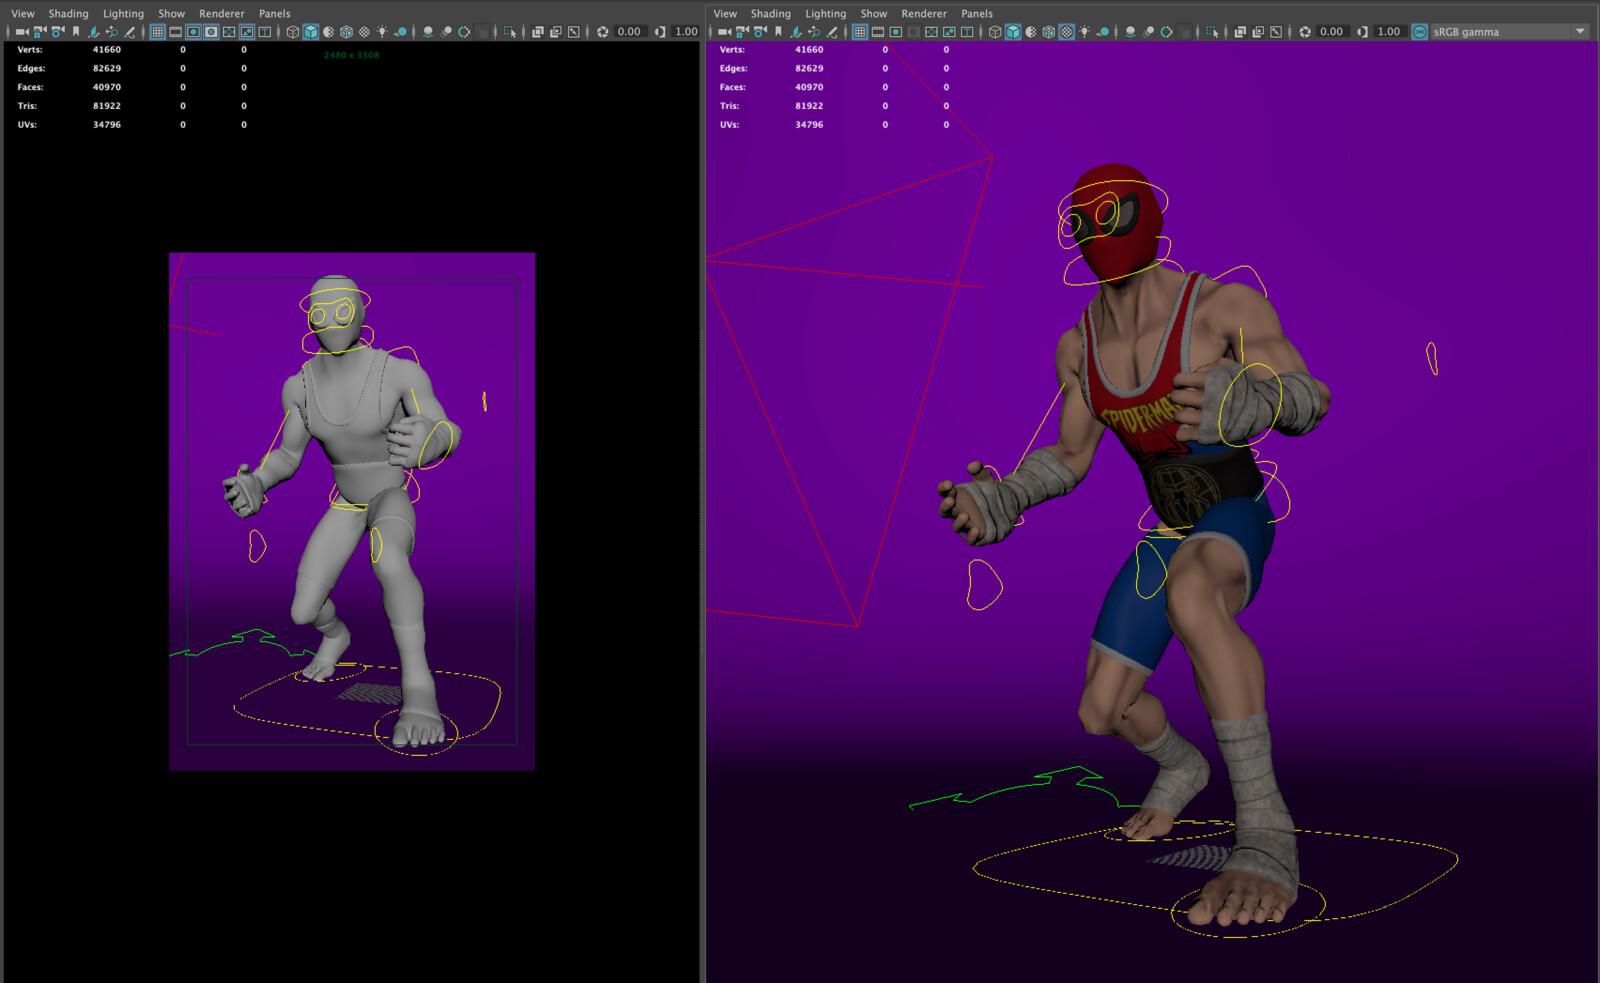Image resolution: width=1600 pixels, height=983 pixels.
Task: Click Image Plane icon in left panel
Action: 93,32
